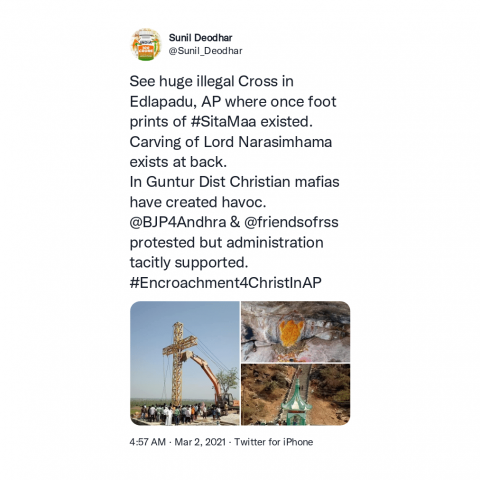Screen dimensions: 480x480
Task: Click the 'See huge illegal Cross in' line
Action: (212, 82)
